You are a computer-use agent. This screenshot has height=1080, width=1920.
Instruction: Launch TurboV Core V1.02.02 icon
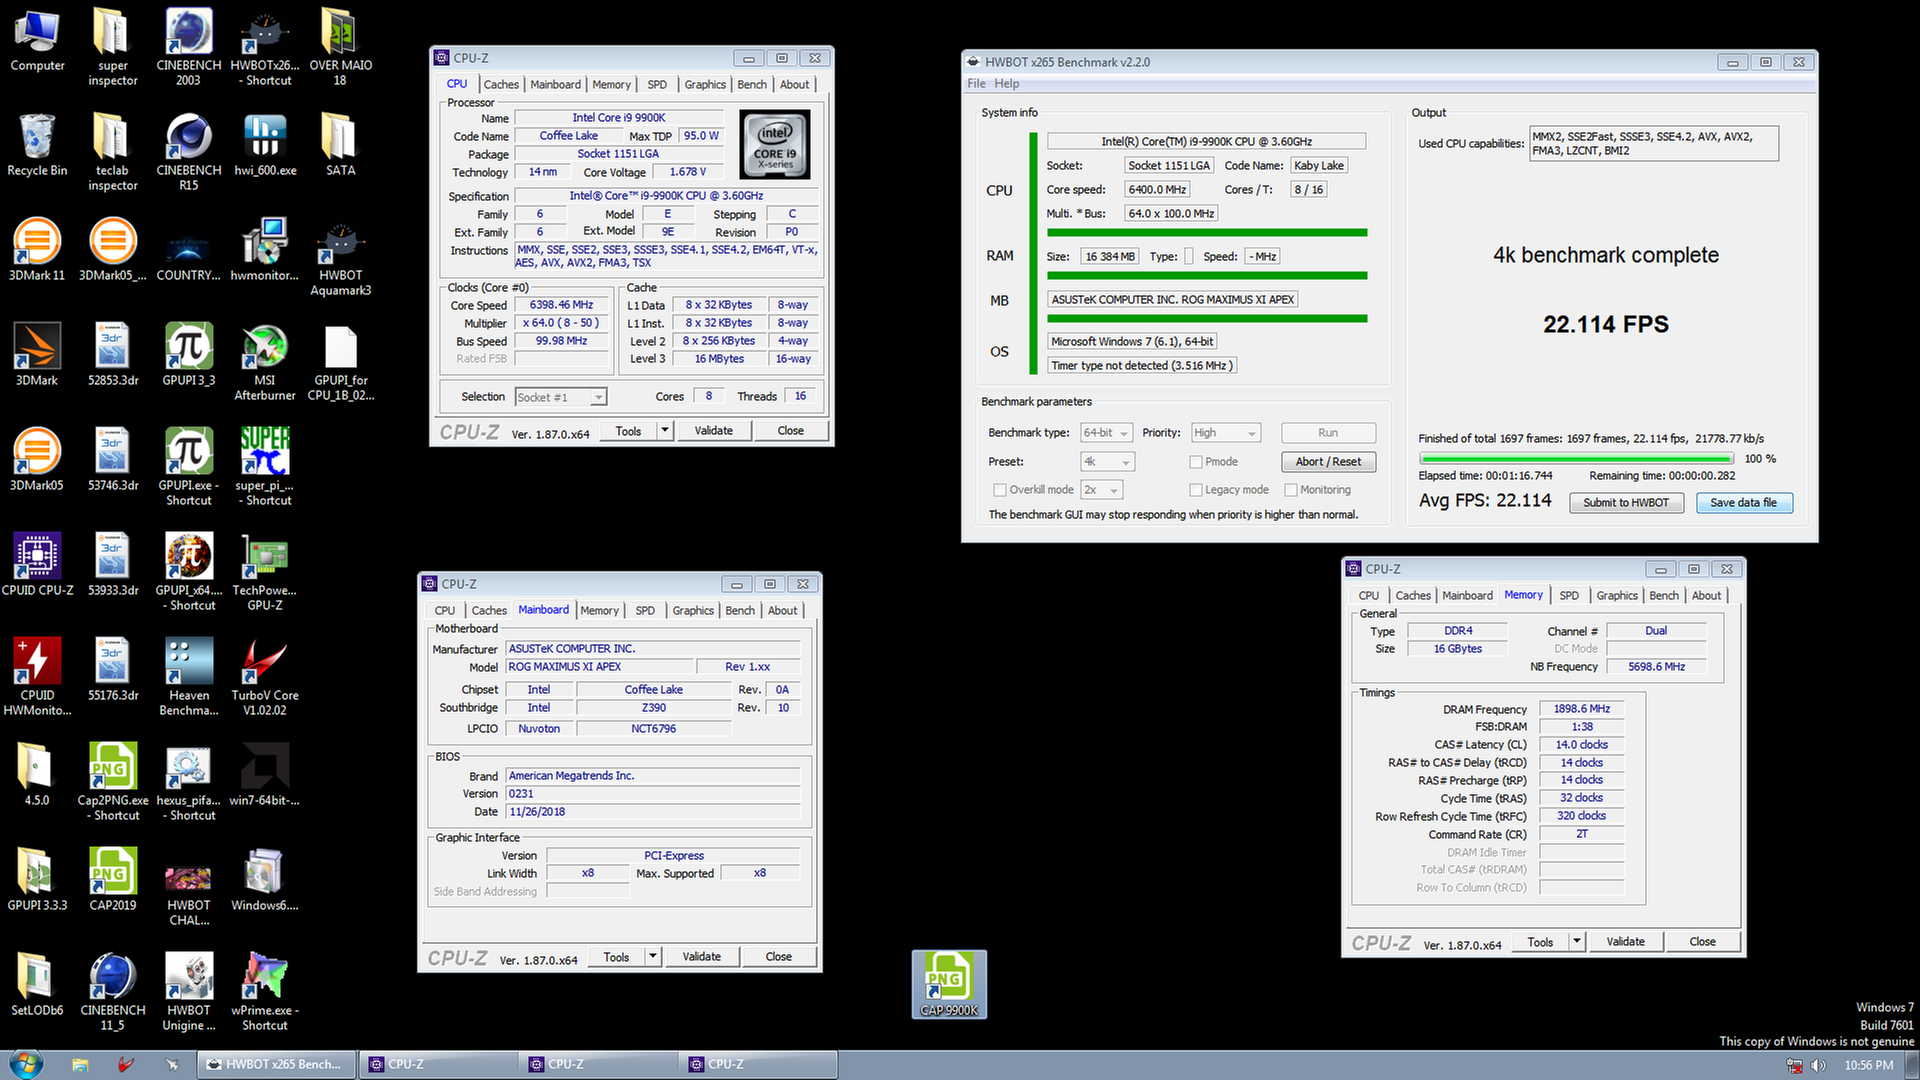pos(264,677)
